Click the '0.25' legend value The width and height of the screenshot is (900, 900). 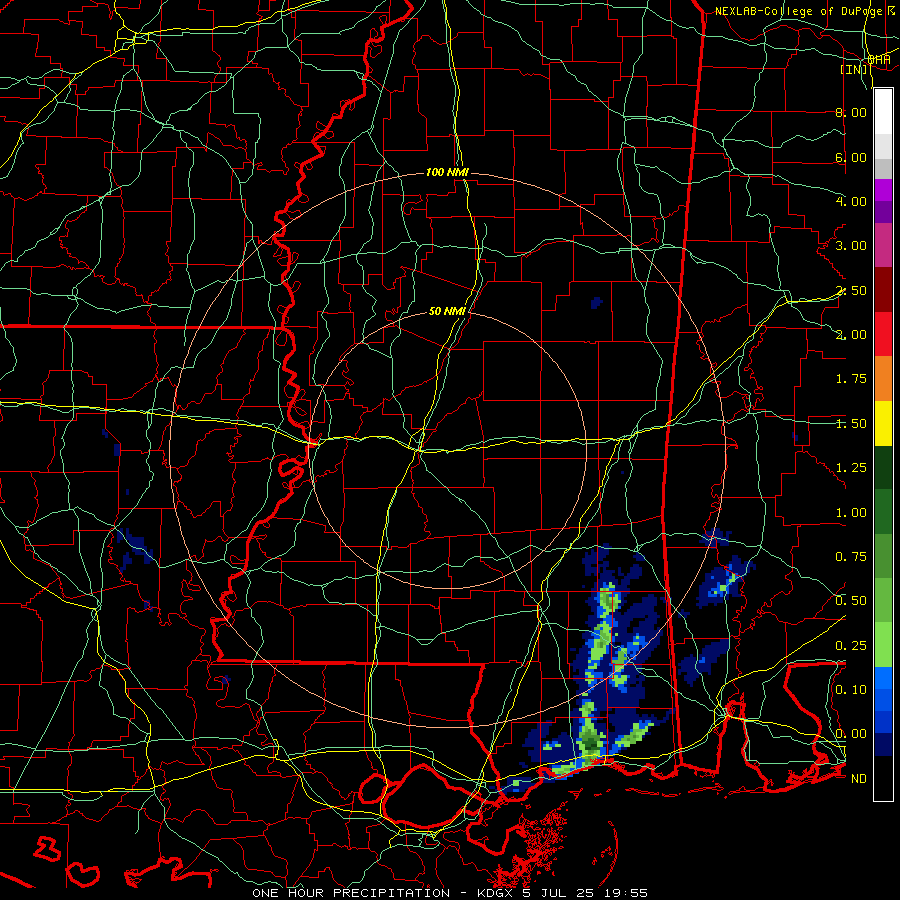851,646
